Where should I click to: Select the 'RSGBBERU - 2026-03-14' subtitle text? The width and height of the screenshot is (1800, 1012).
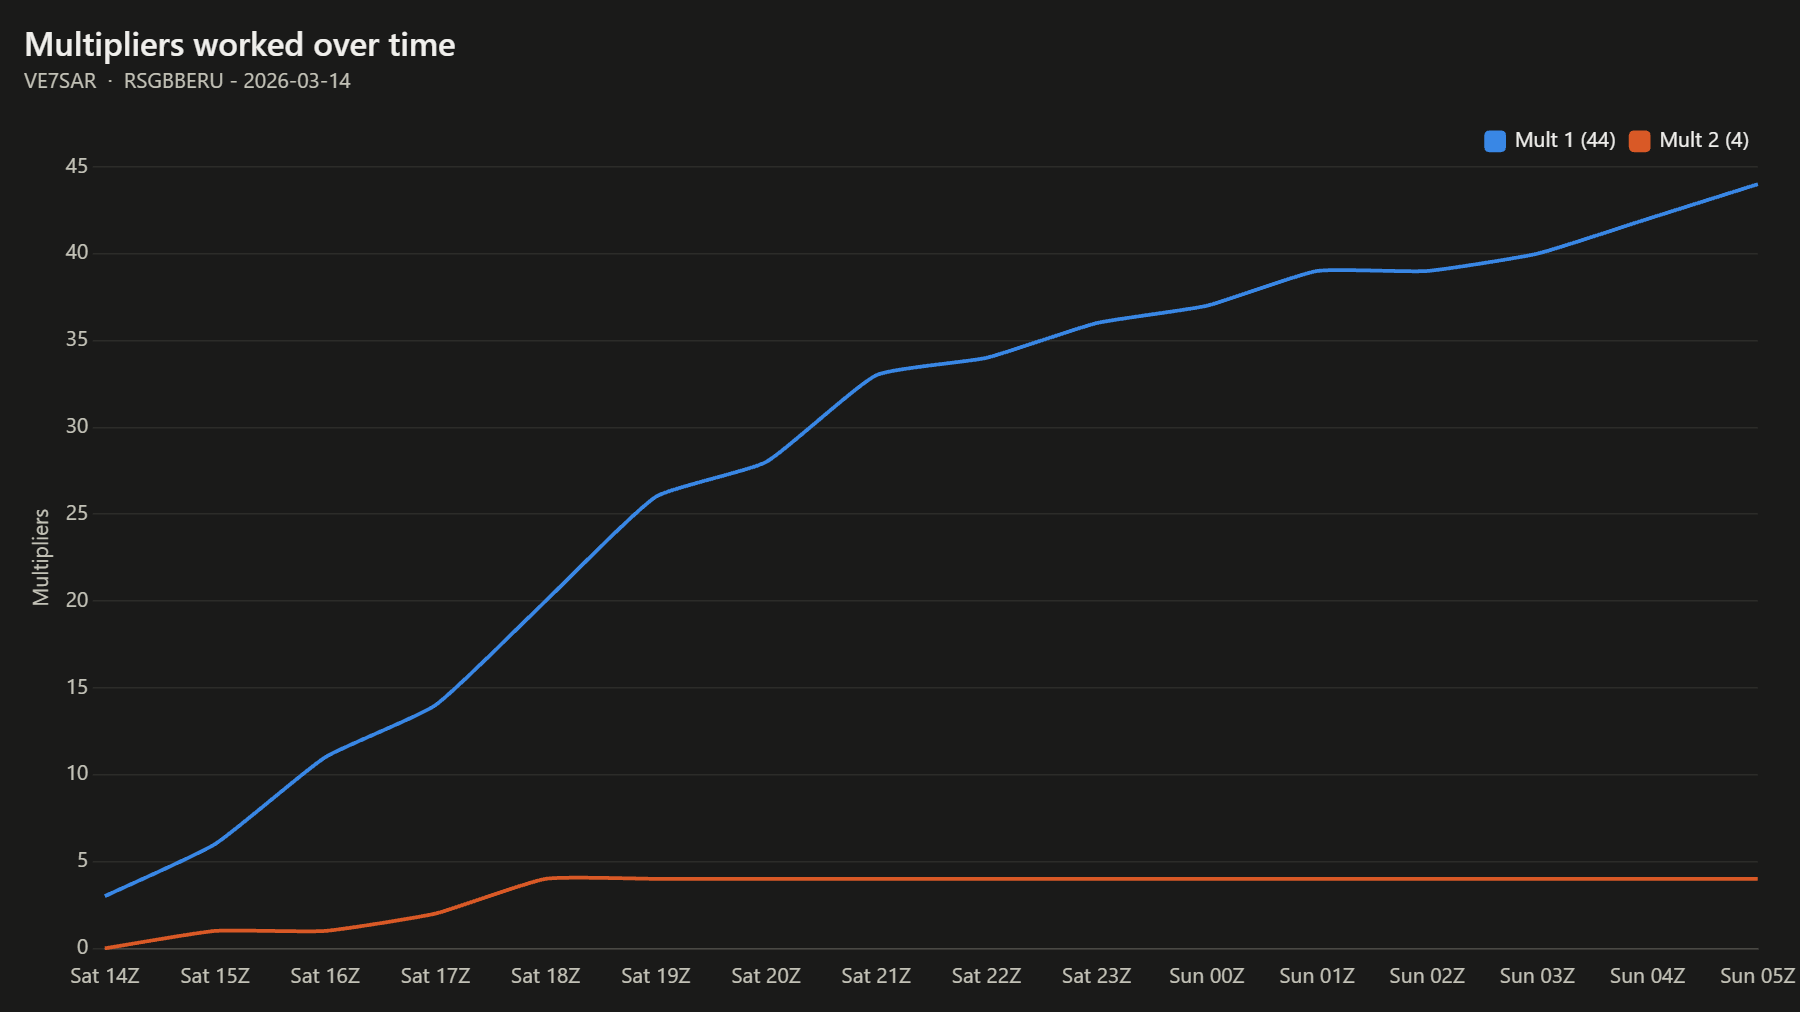tap(237, 81)
